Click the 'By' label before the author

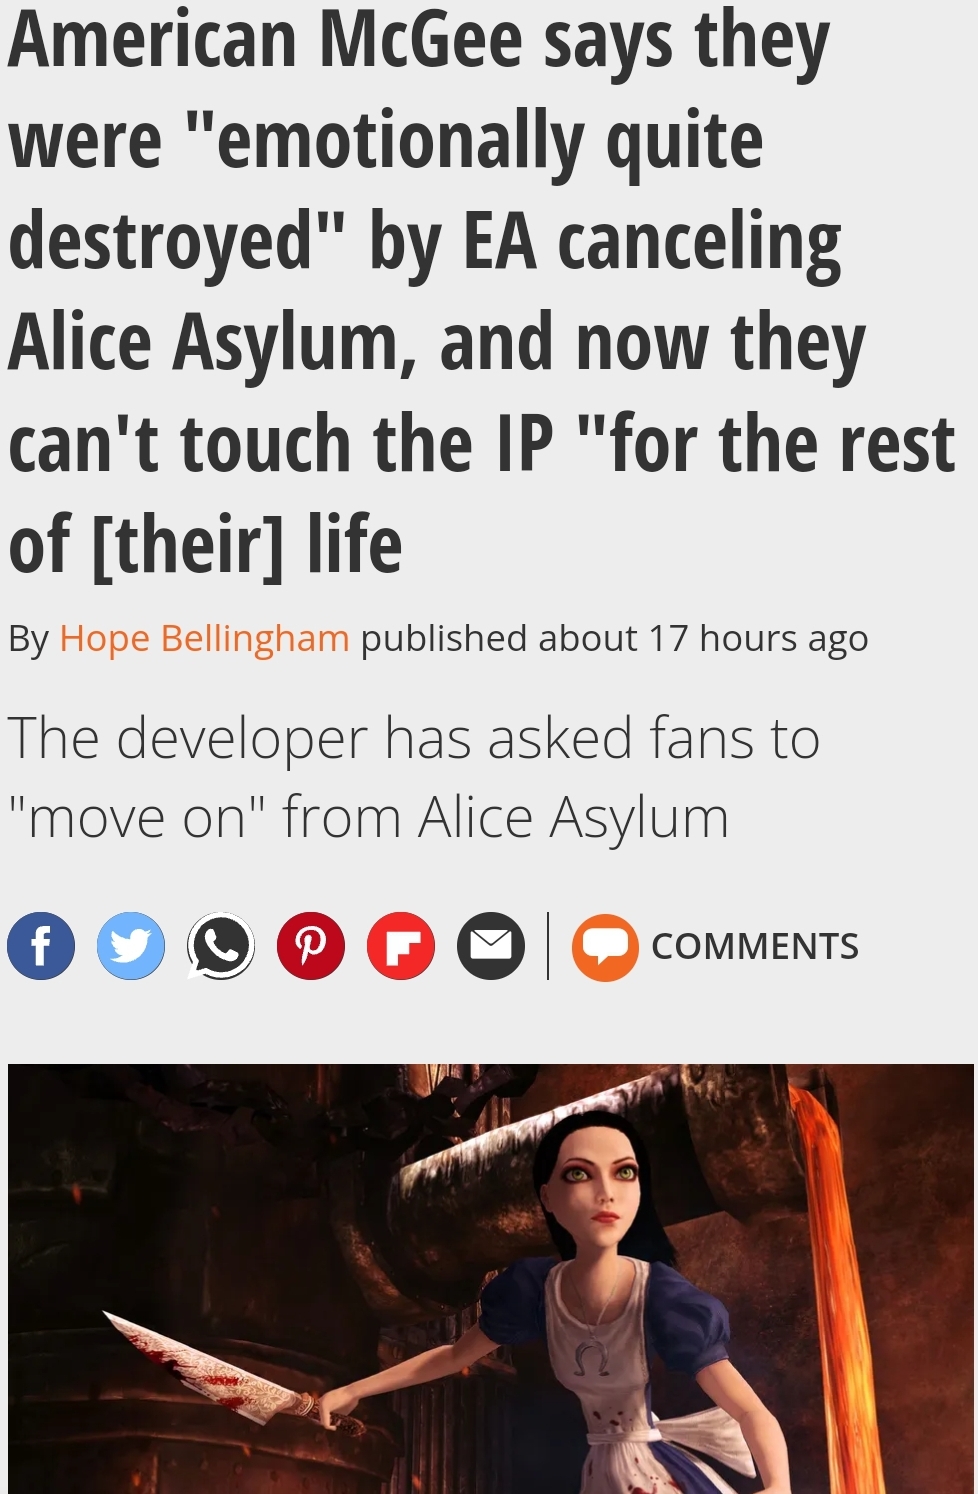pyautogui.click(x=28, y=640)
